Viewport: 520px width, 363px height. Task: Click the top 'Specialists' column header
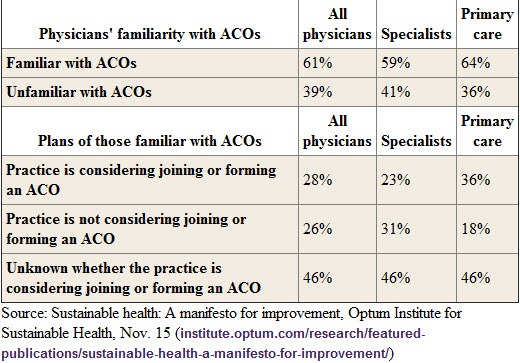[416, 34]
